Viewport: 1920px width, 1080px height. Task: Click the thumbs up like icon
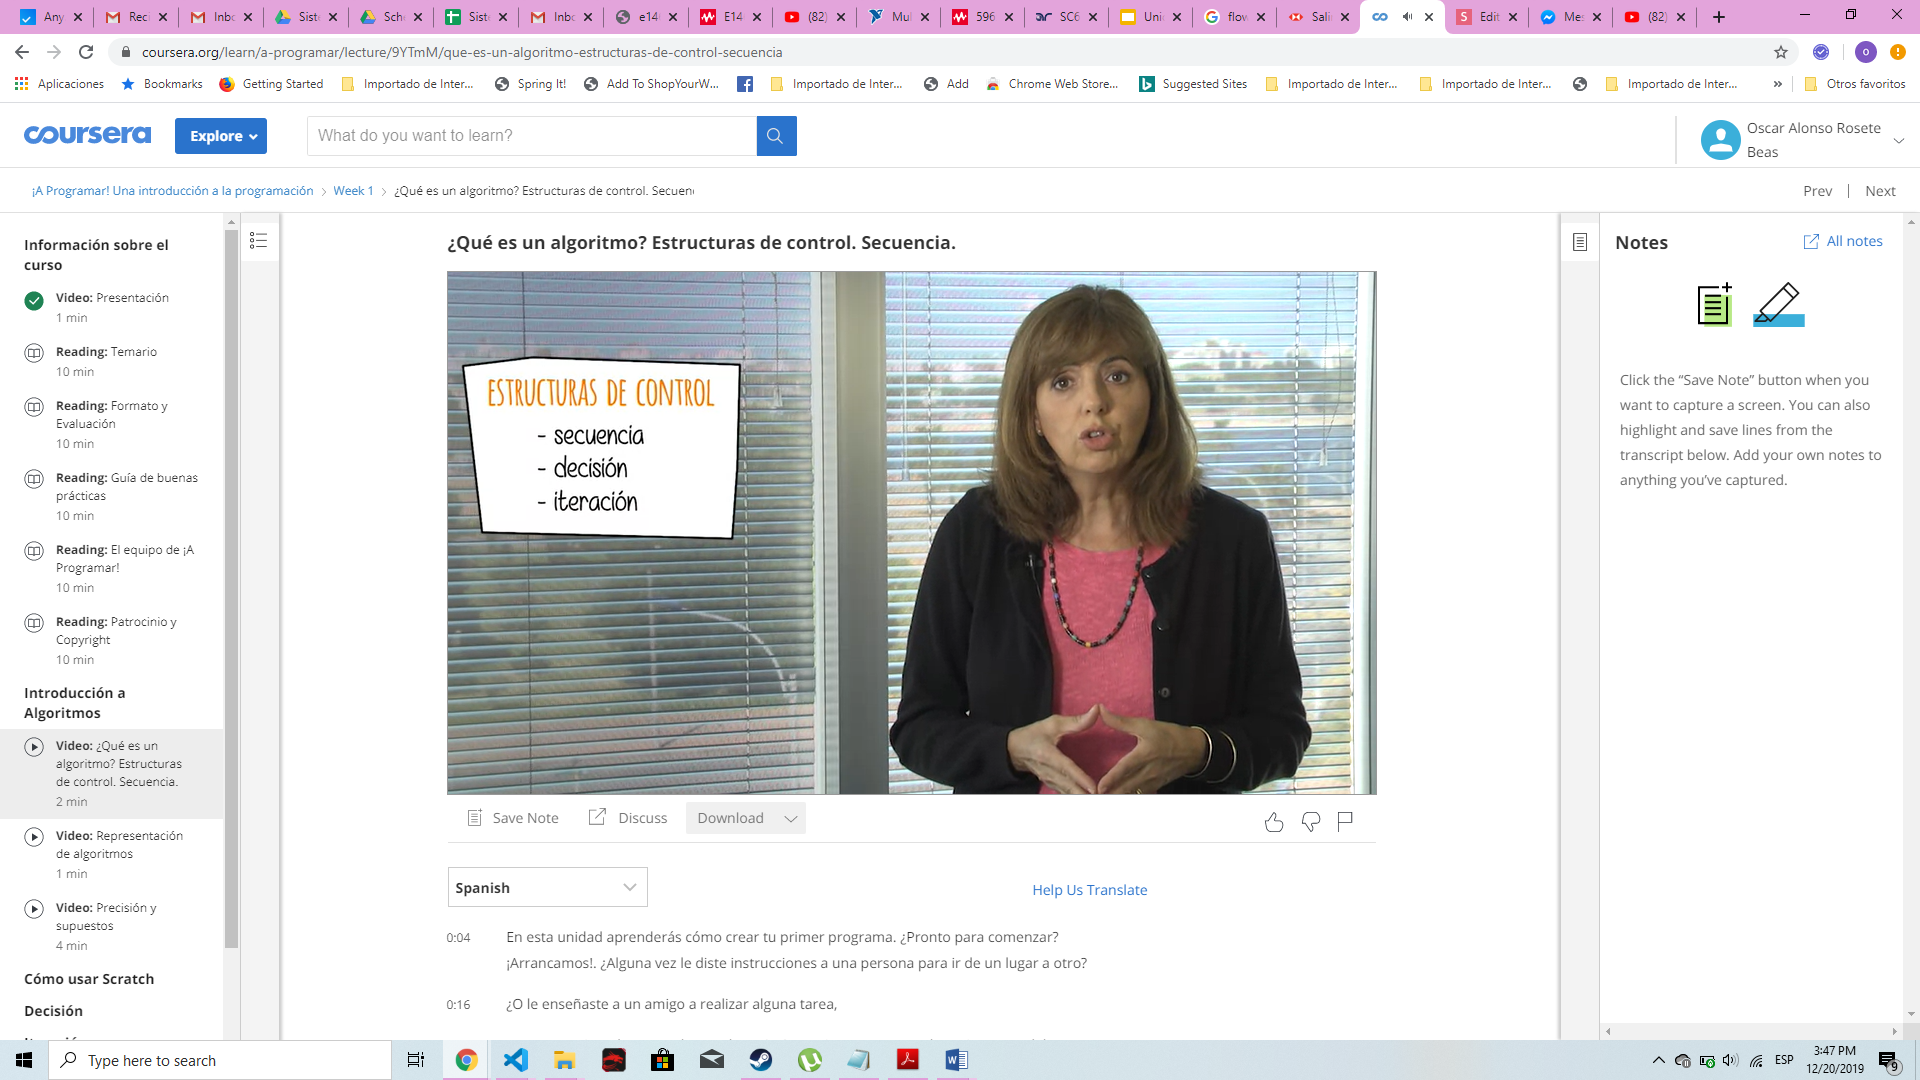[1273, 822]
